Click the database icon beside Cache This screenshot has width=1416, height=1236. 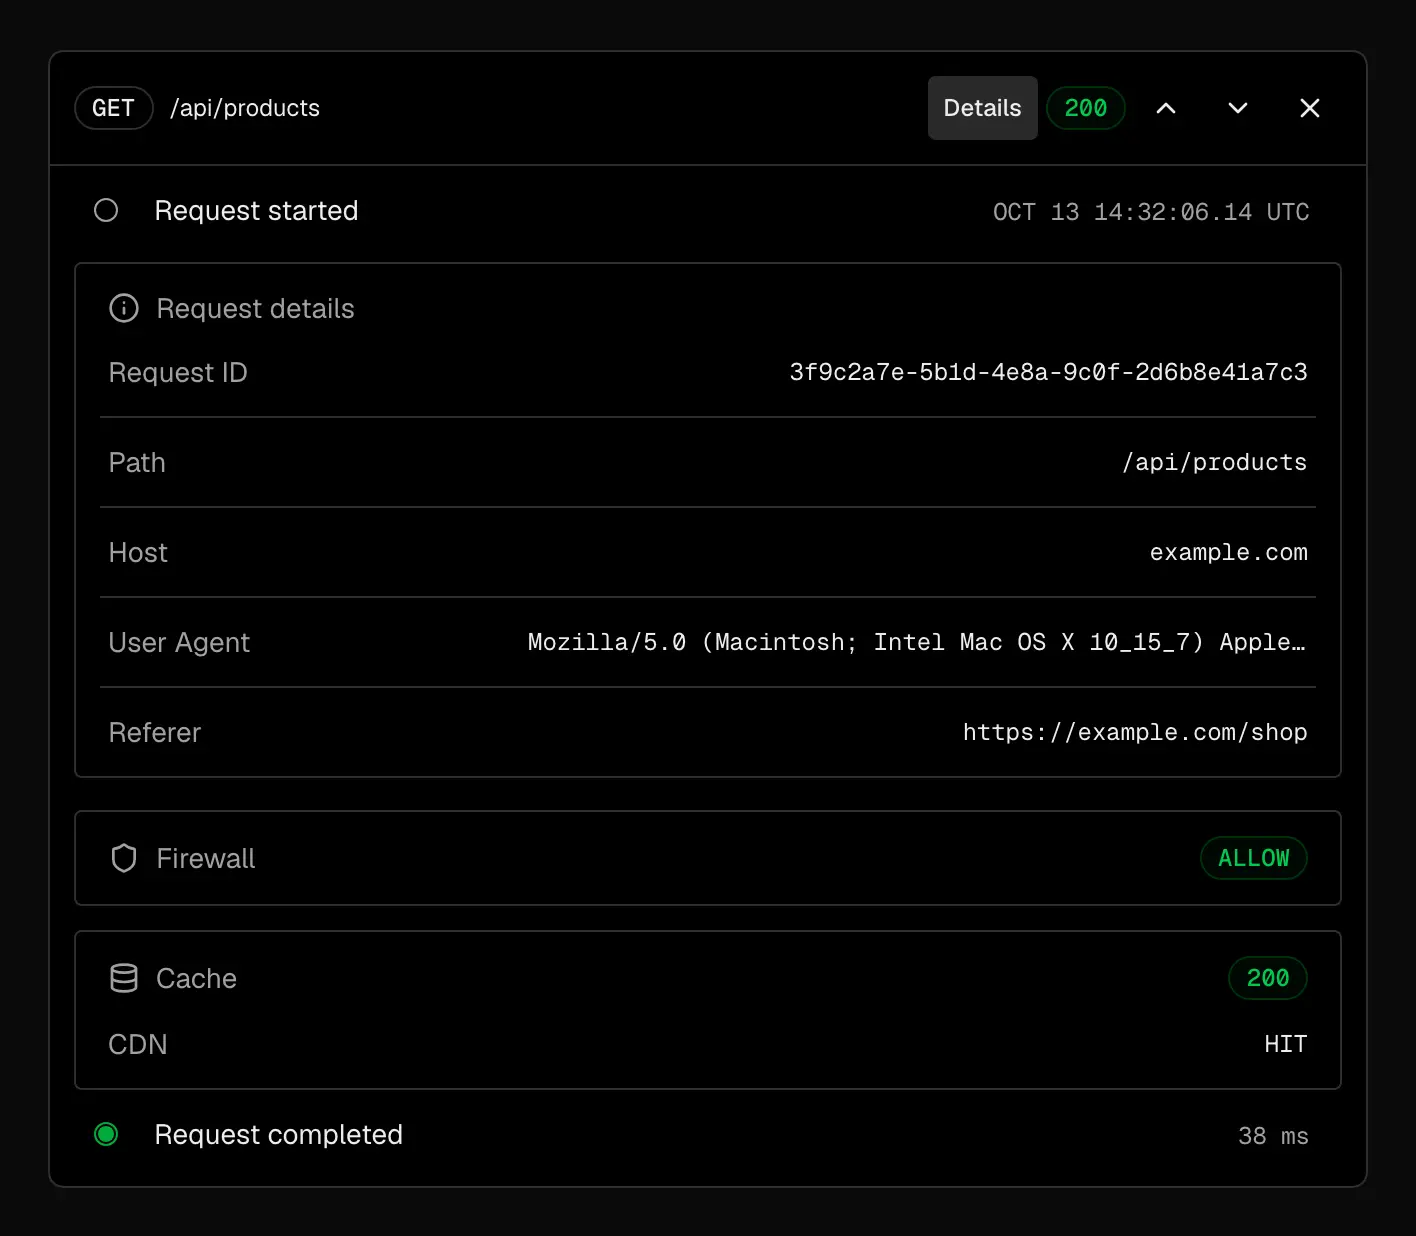[124, 978]
